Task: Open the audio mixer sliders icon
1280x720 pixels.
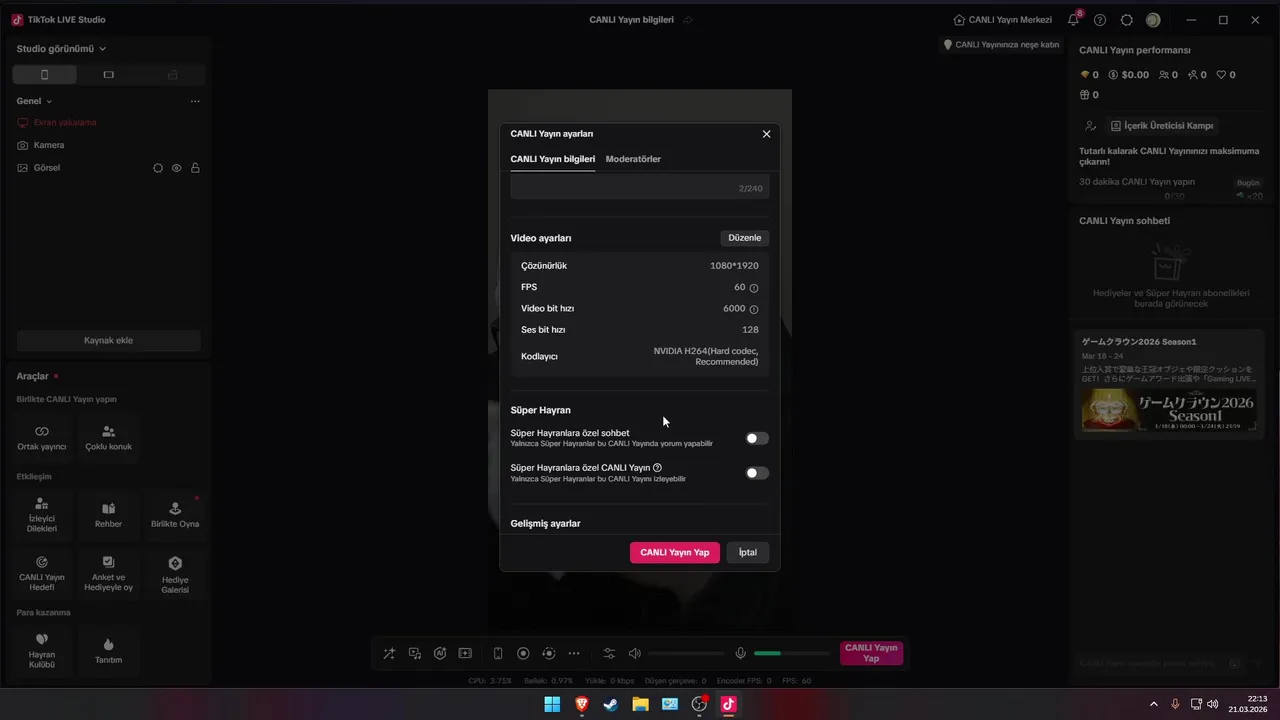Action: tap(609, 653)
